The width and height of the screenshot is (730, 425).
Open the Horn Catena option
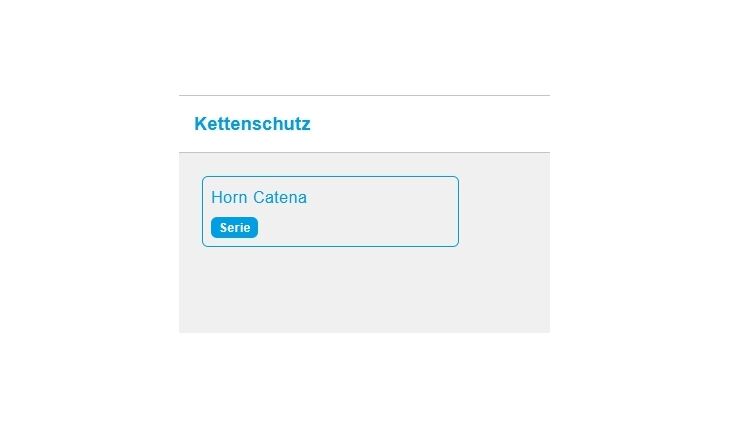pos(330,211)
